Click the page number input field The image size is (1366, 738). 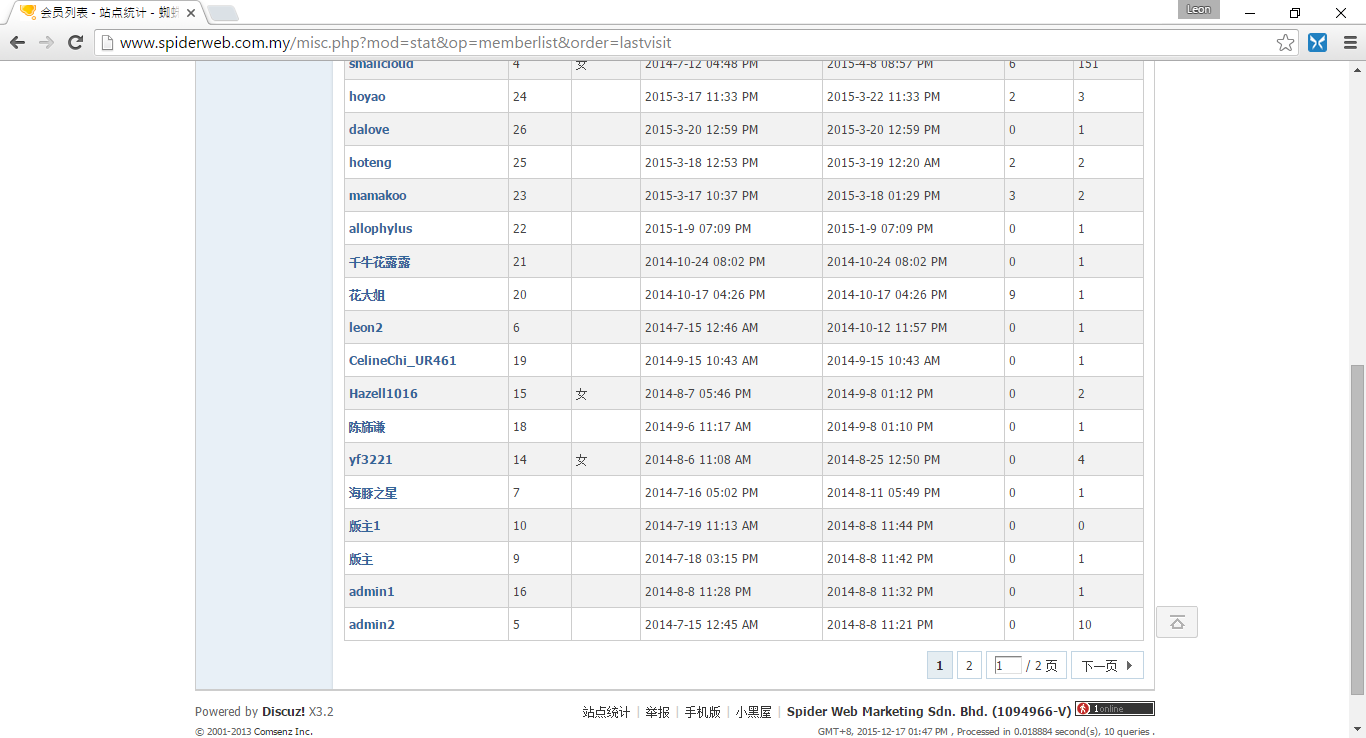pos(1008,665)
